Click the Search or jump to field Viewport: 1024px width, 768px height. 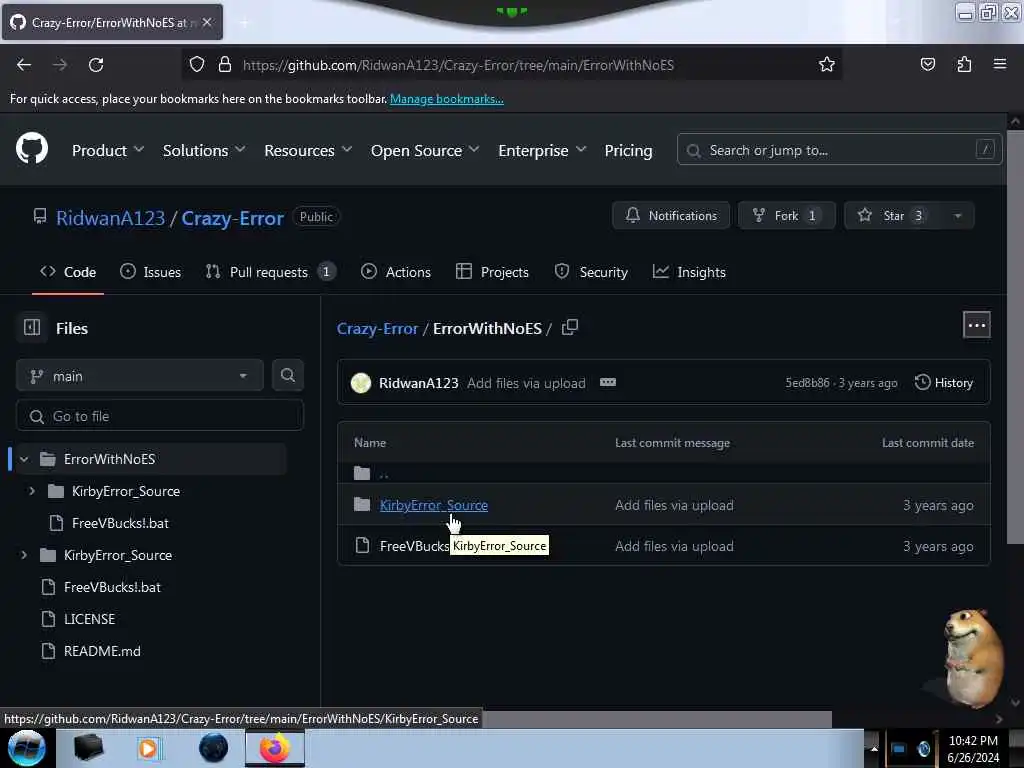pos(839,150)
